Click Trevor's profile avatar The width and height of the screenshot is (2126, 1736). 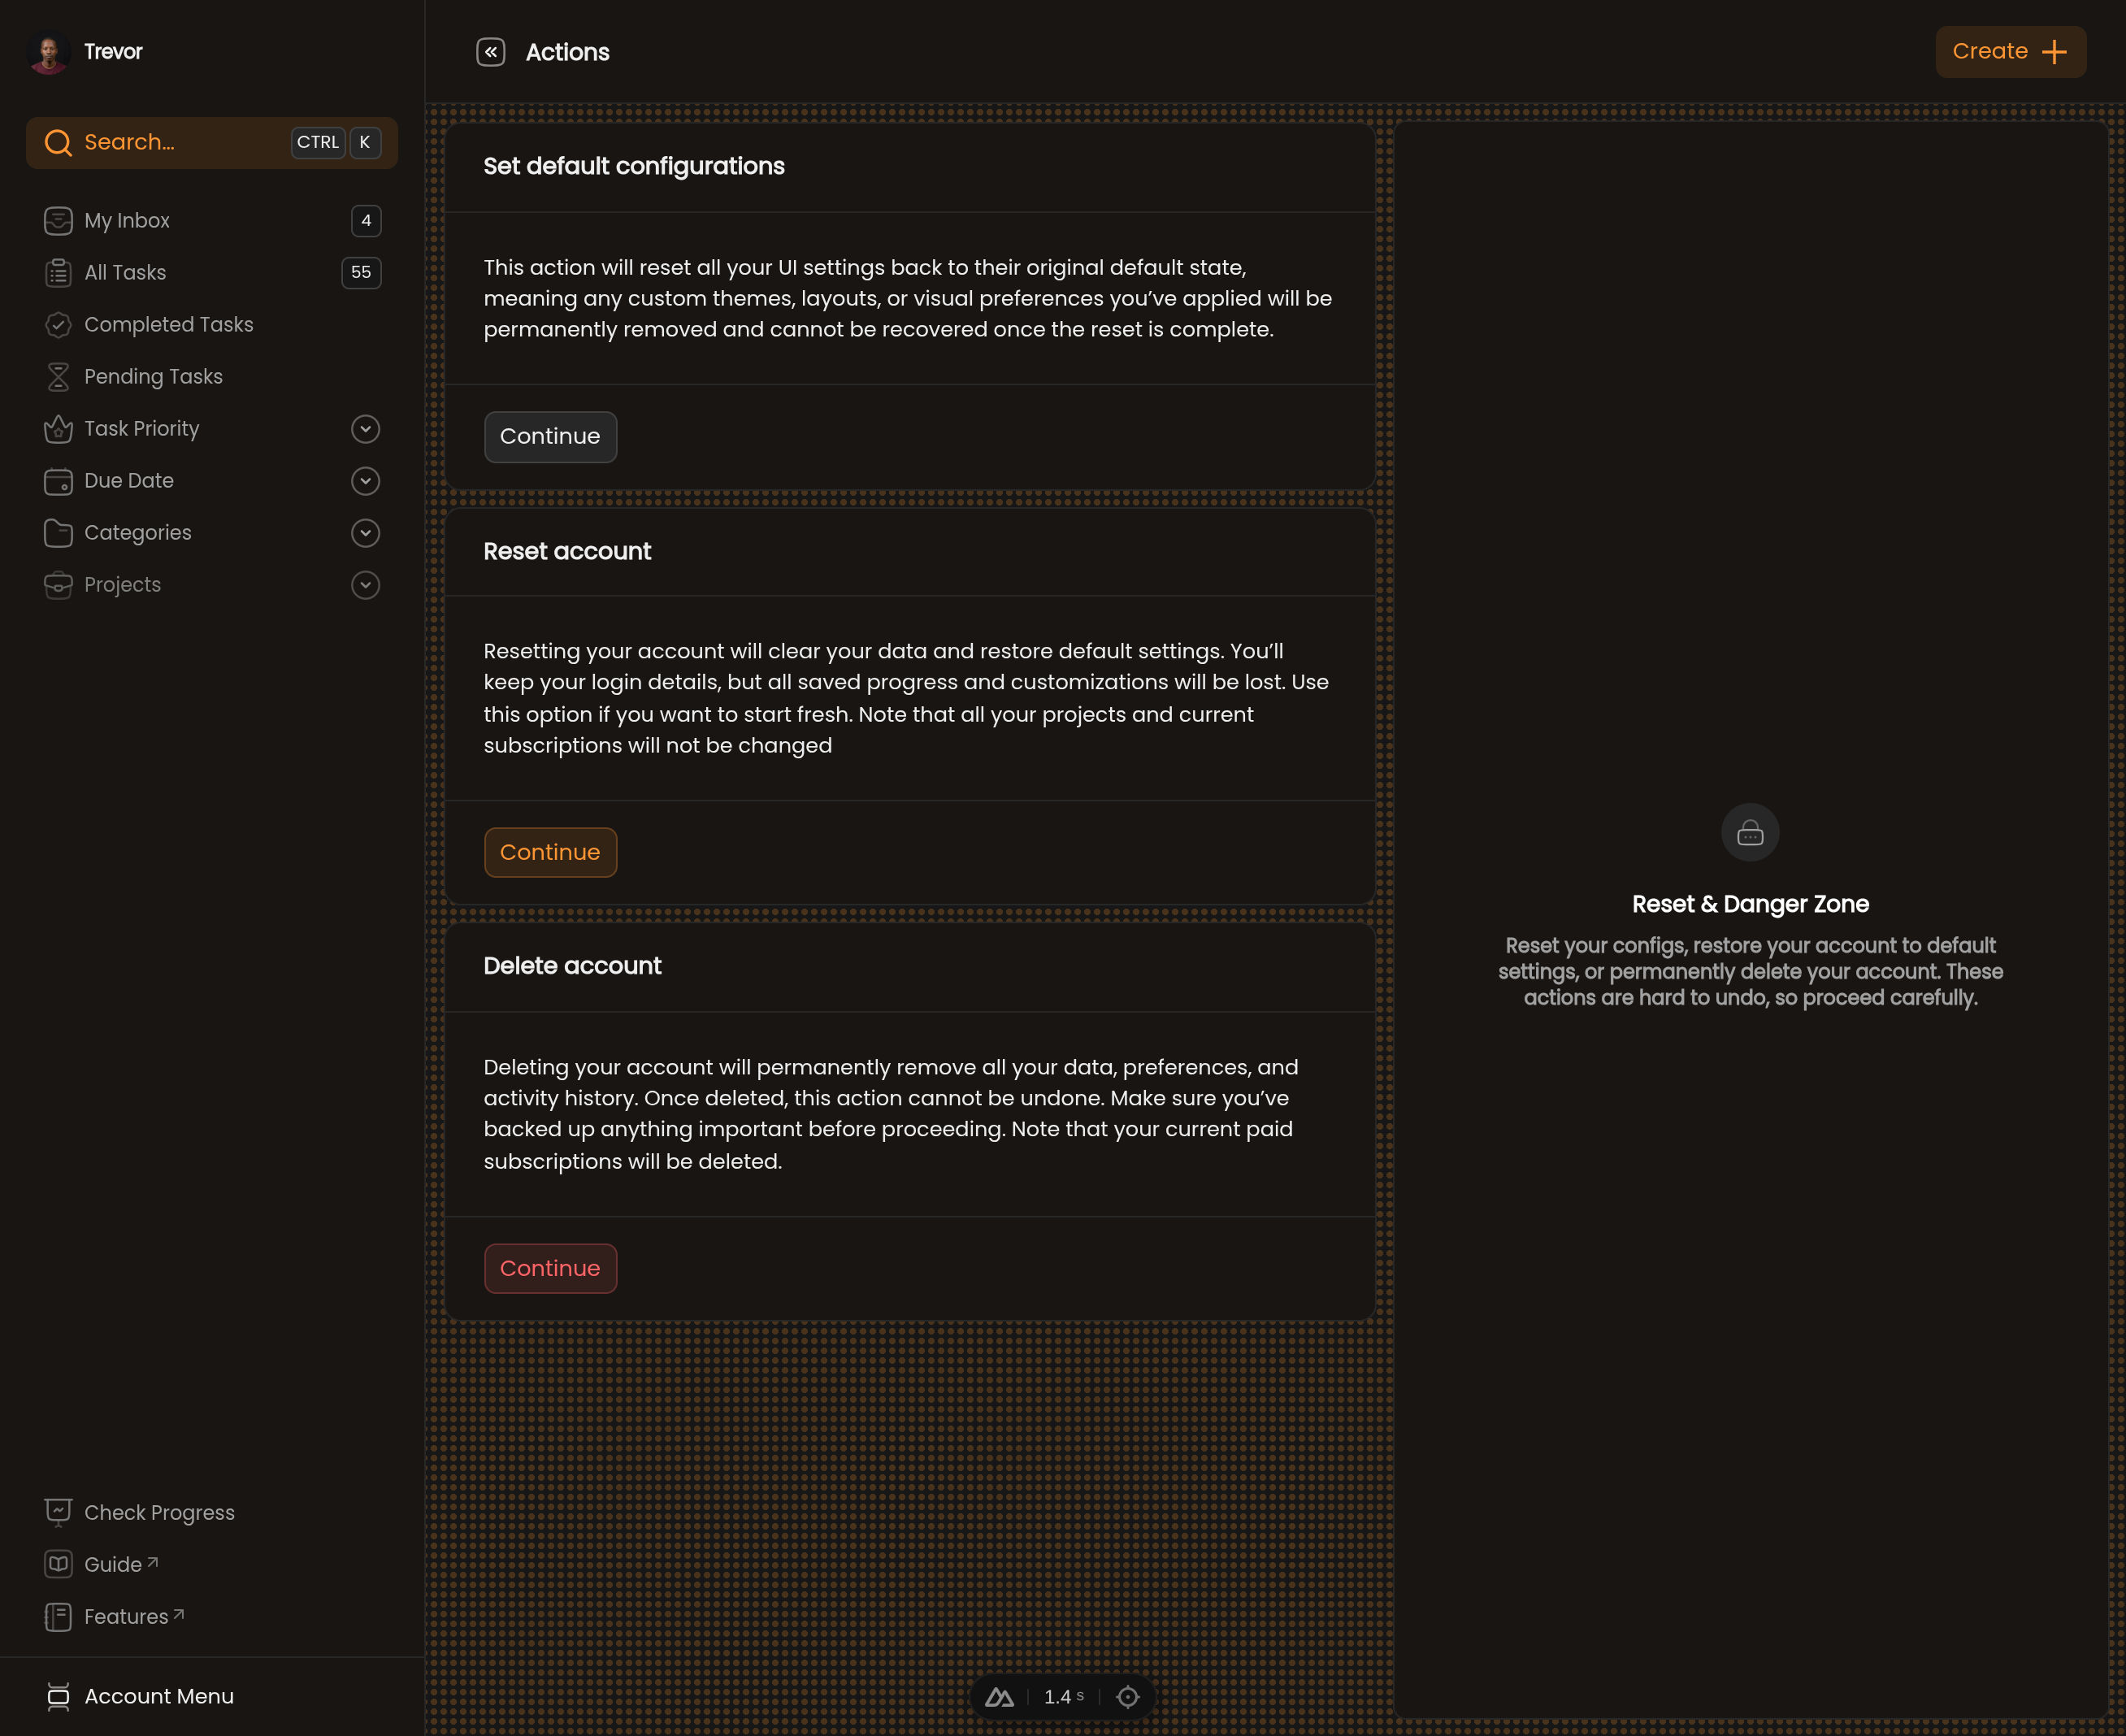coord(48,52)
